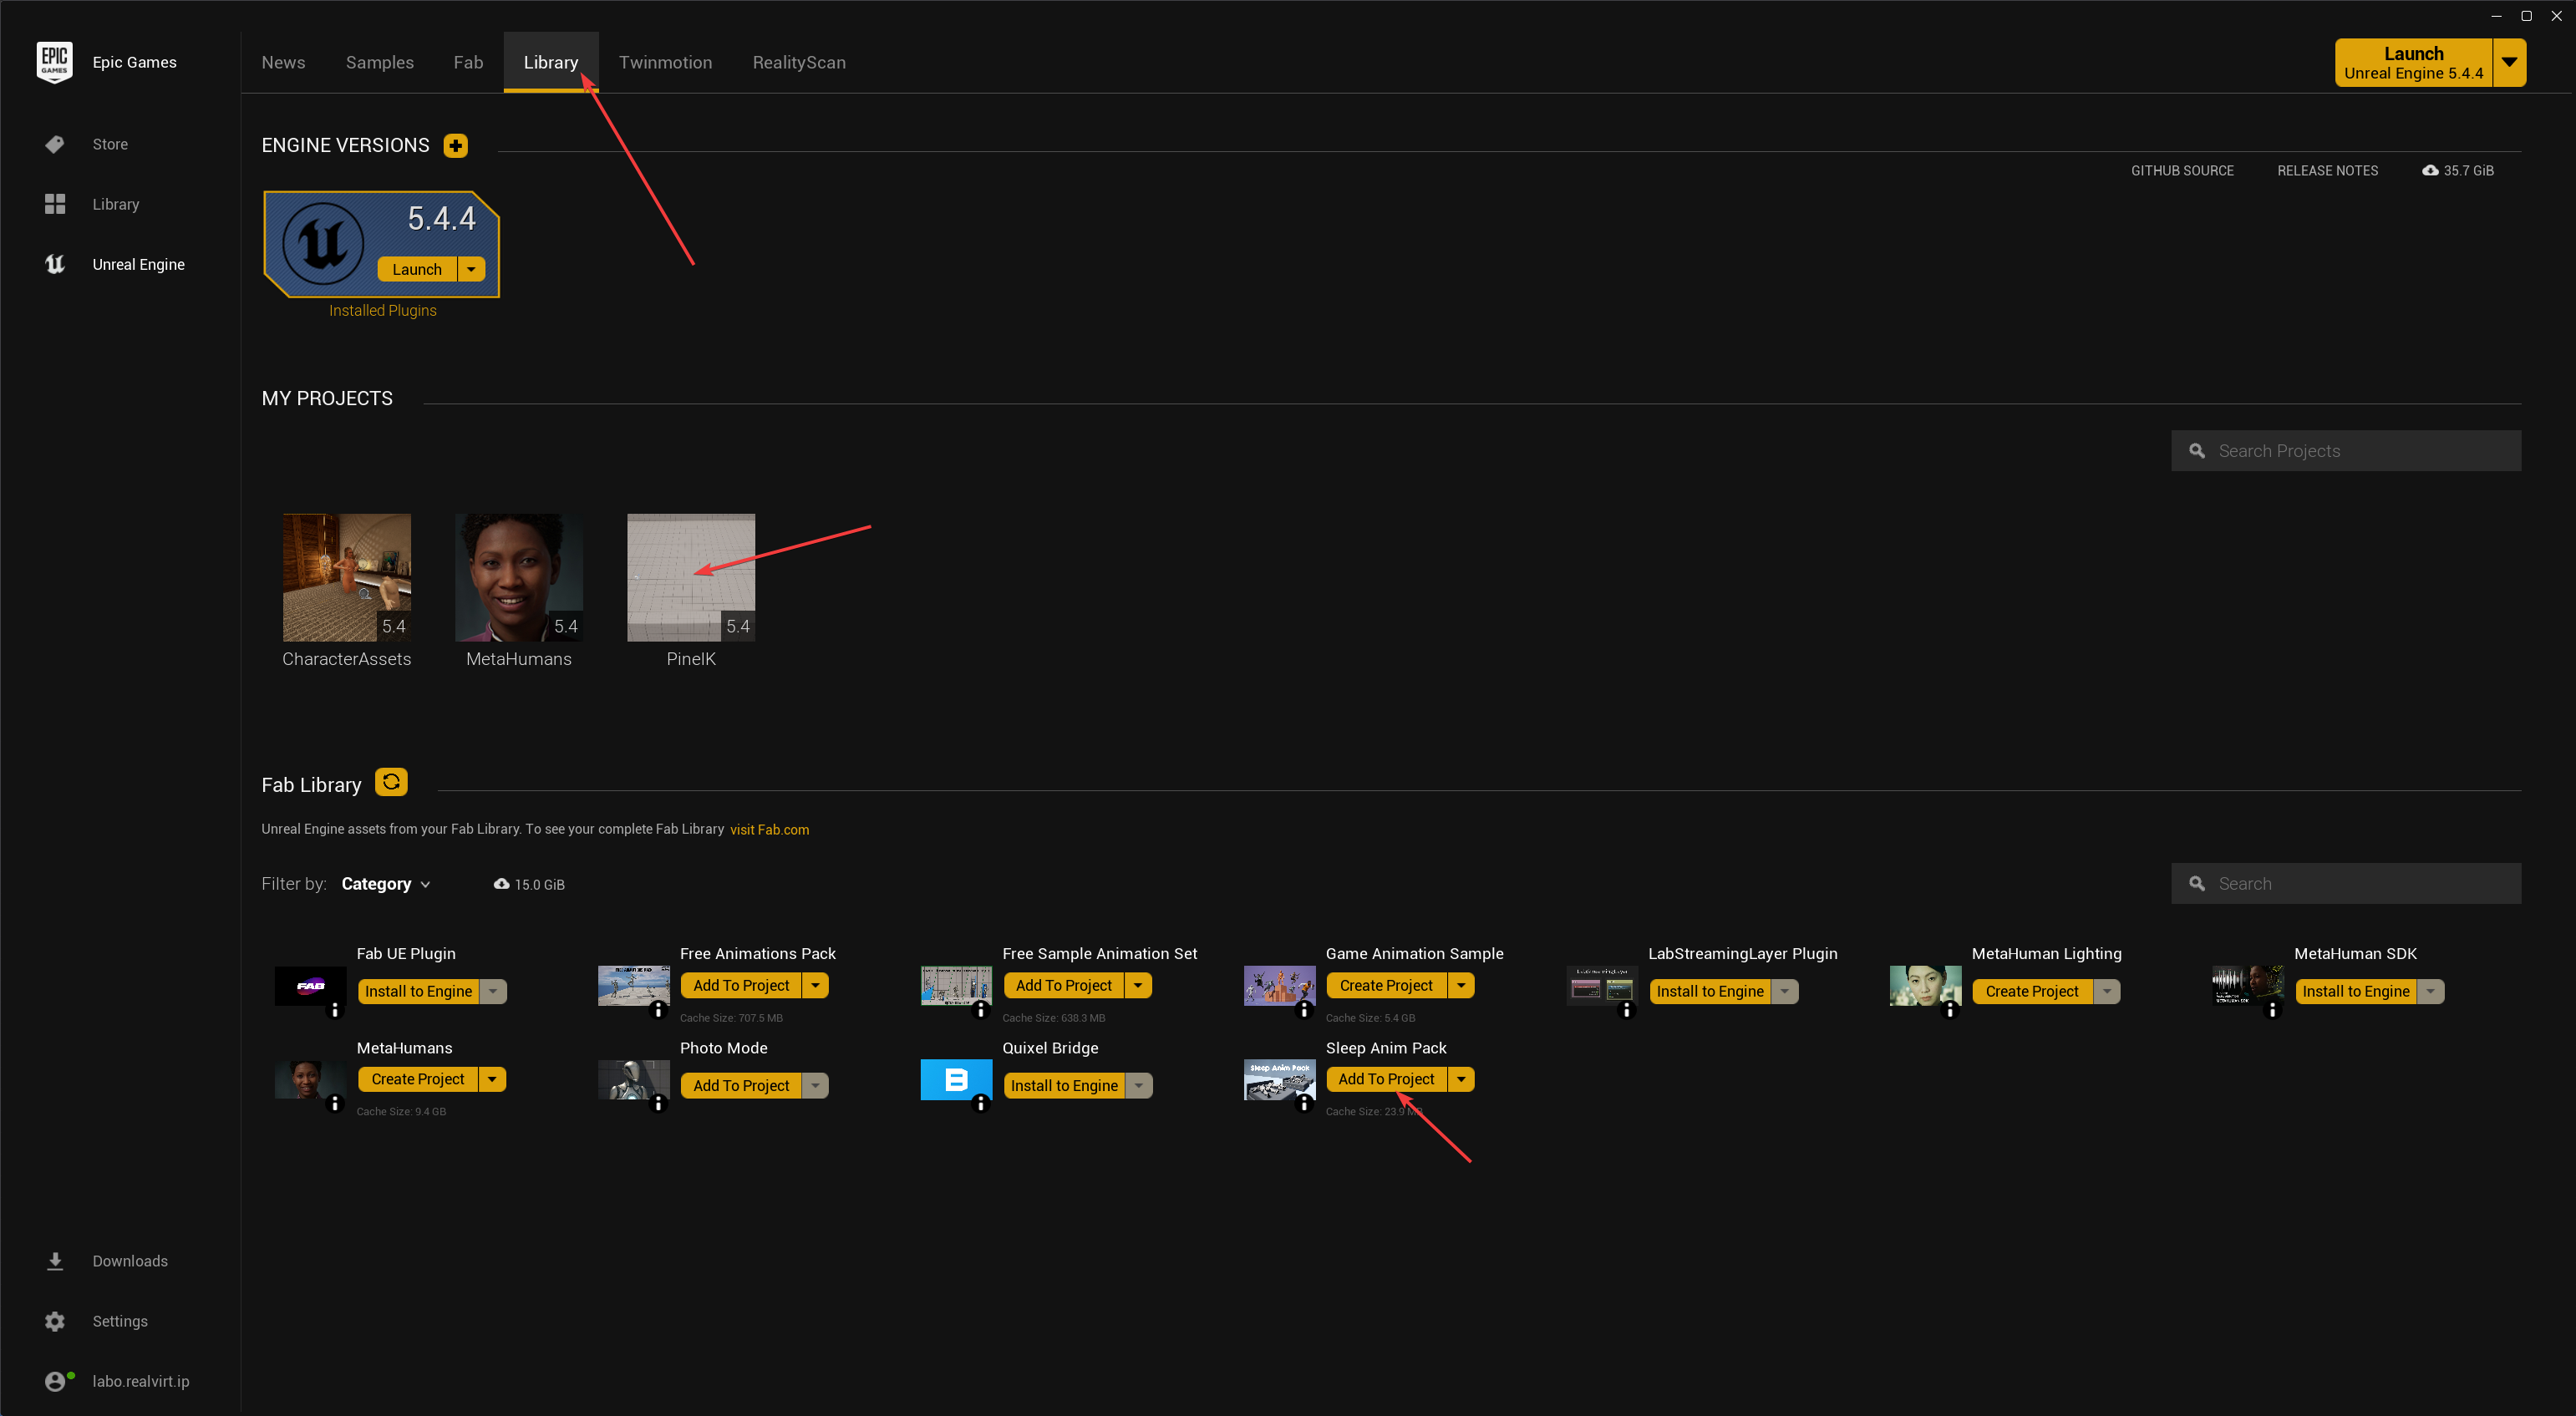The image size is (2576, 1416).
Task: Expand the top Launch Unreal Engine dropdown arrow
Action: pyautogui.click(x=2510, y=62)
